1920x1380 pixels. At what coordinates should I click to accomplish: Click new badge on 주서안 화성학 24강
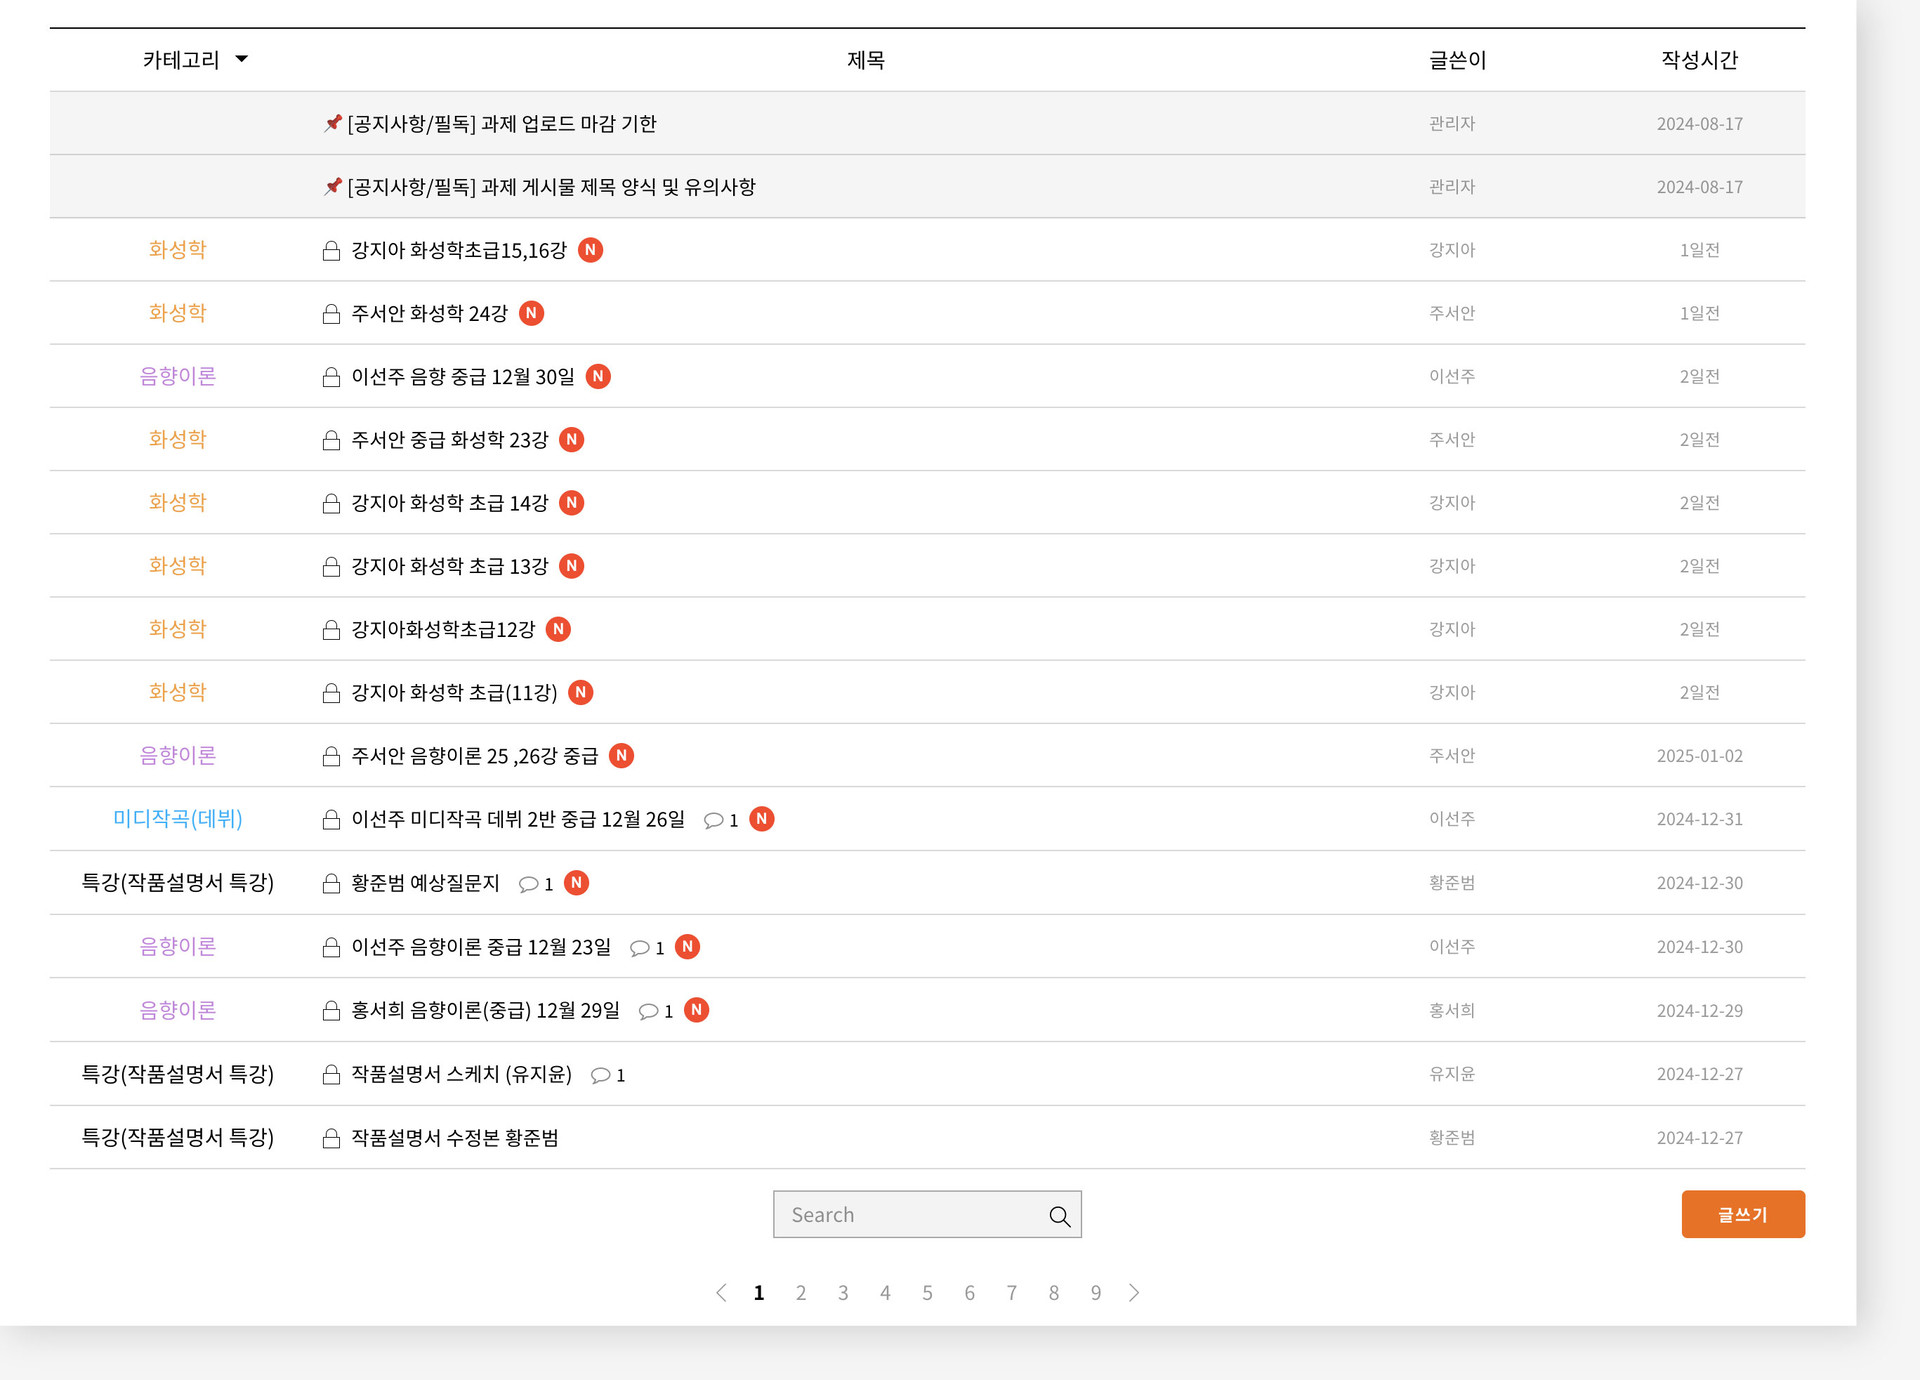pyautogui.click(x=532, y=313)
